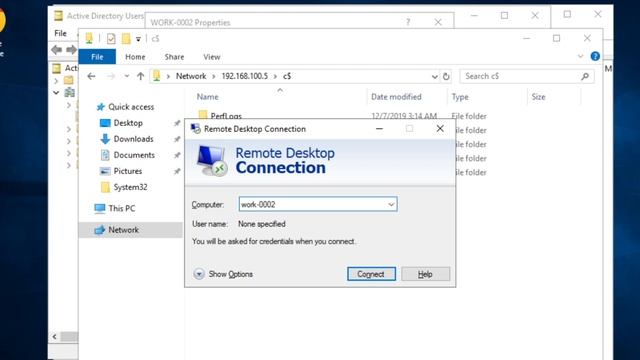Screen dimensions: 640x360
Task: Open the Computer name dropdown arrow
Action: click(x=391, y=204)
